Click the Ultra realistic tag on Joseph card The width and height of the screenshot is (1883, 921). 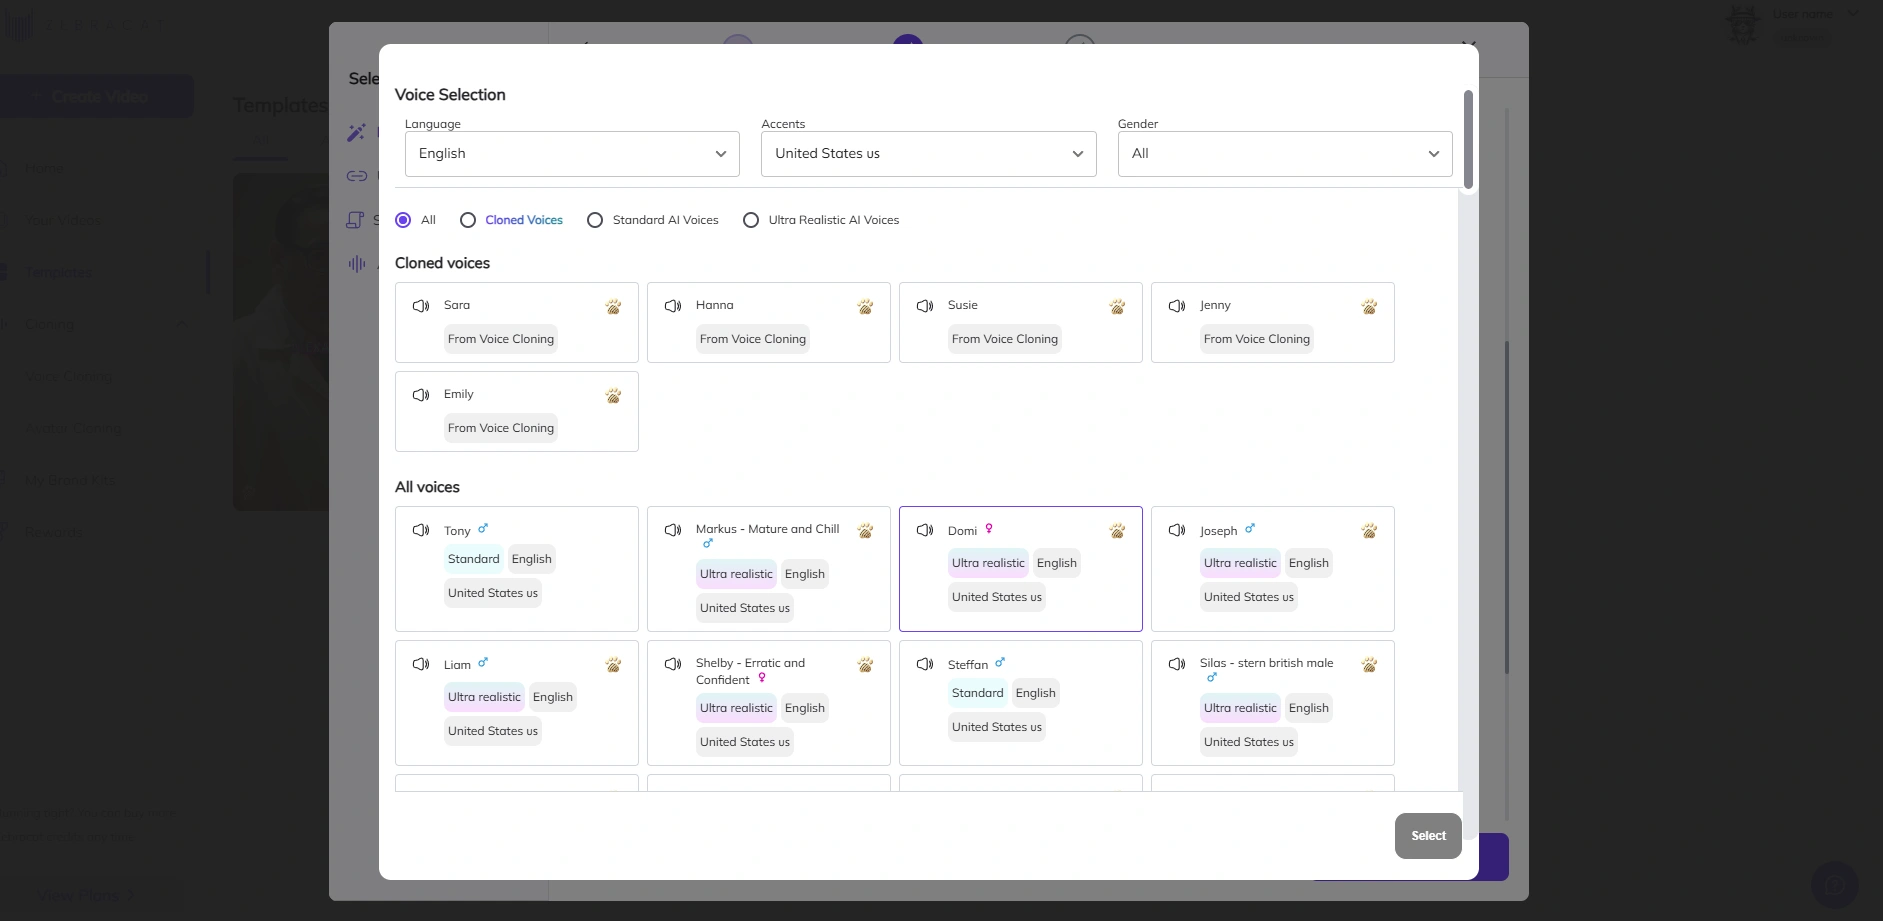pyautogui.click(x=1240, y=563)
